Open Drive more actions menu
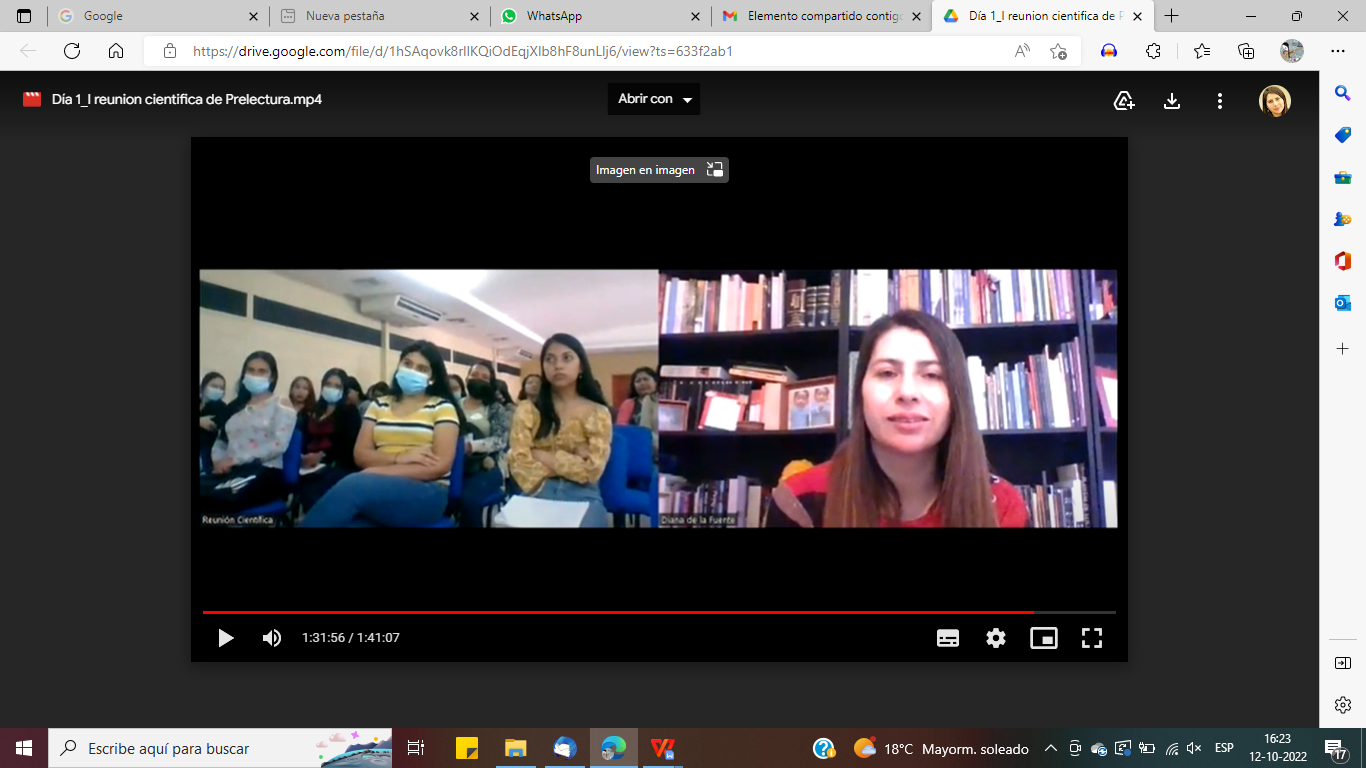 tap(1220, 100)
